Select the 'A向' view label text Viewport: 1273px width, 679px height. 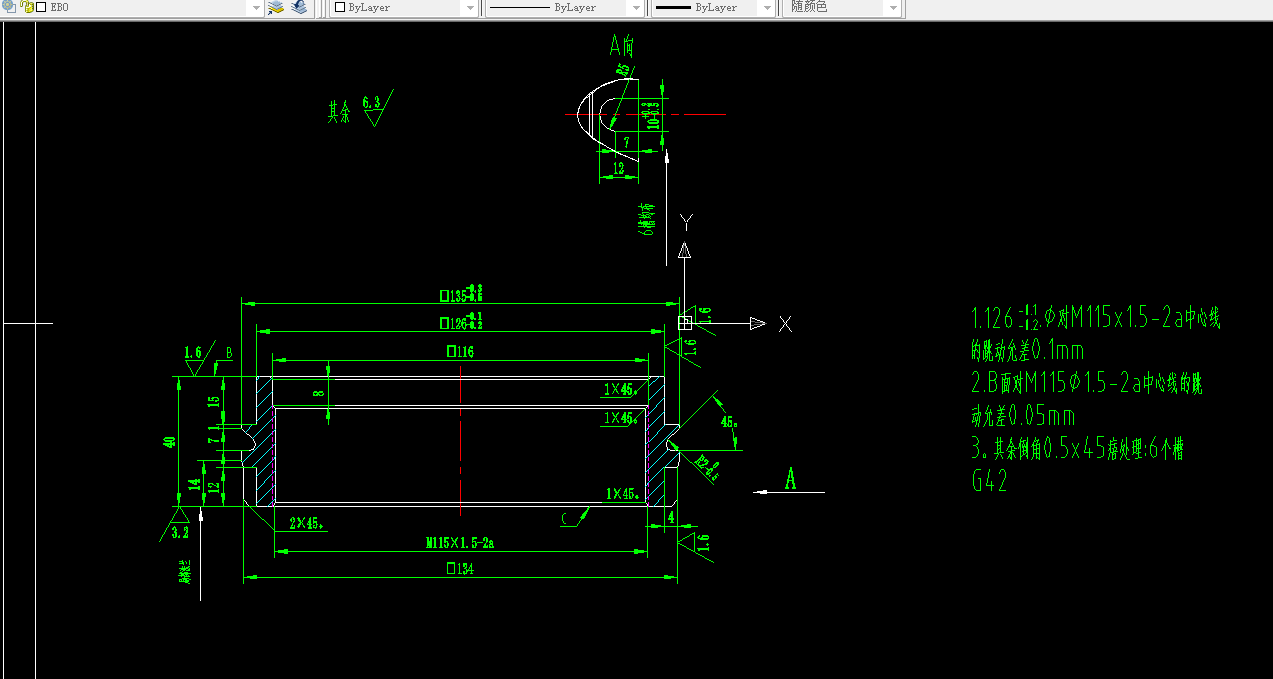pyautogui.click(x=622, y=45)
